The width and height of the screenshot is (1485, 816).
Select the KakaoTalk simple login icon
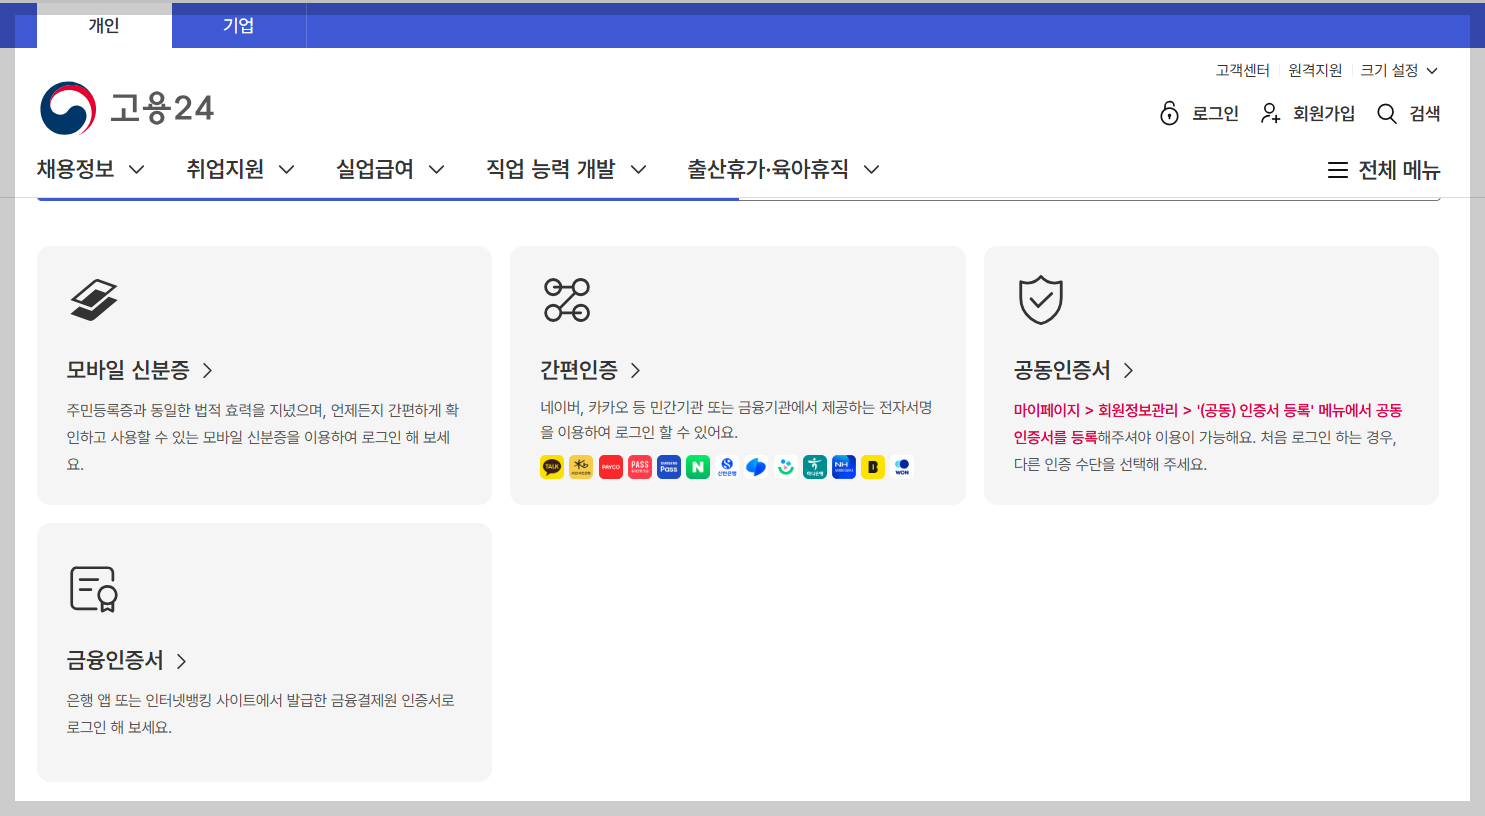(551, 466)
